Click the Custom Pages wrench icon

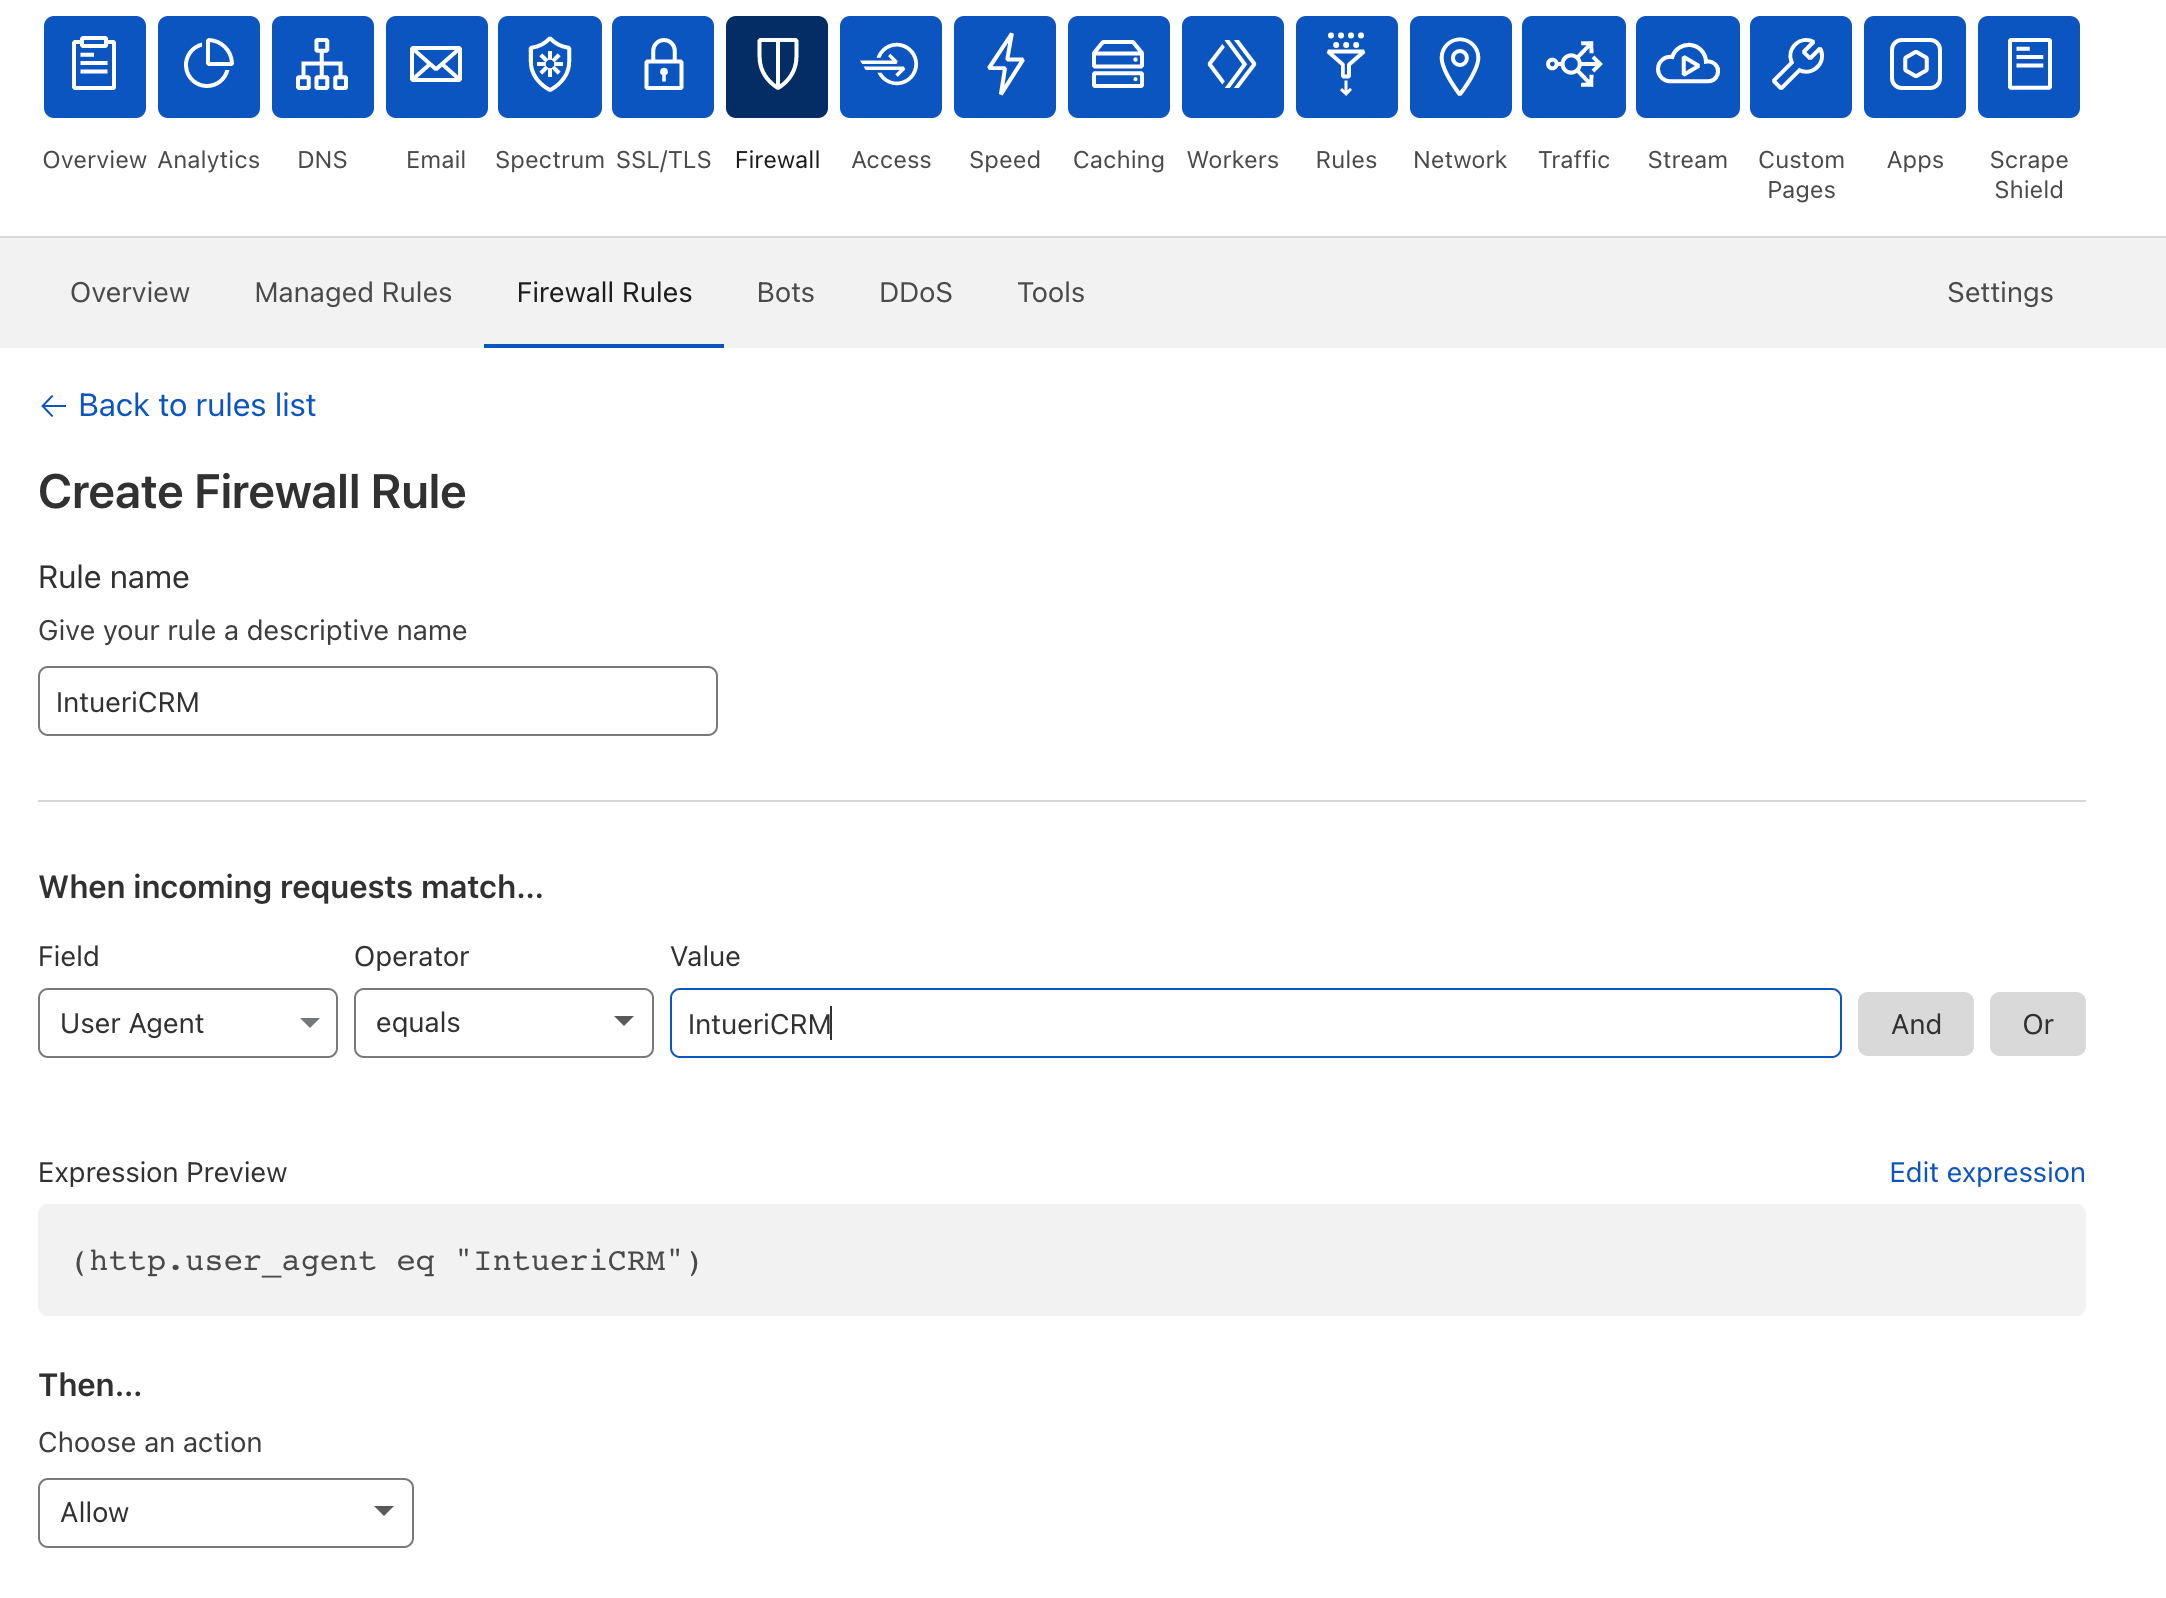pos(1800,67)
